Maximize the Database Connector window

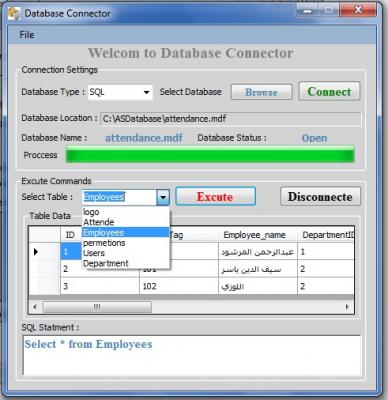329,10
